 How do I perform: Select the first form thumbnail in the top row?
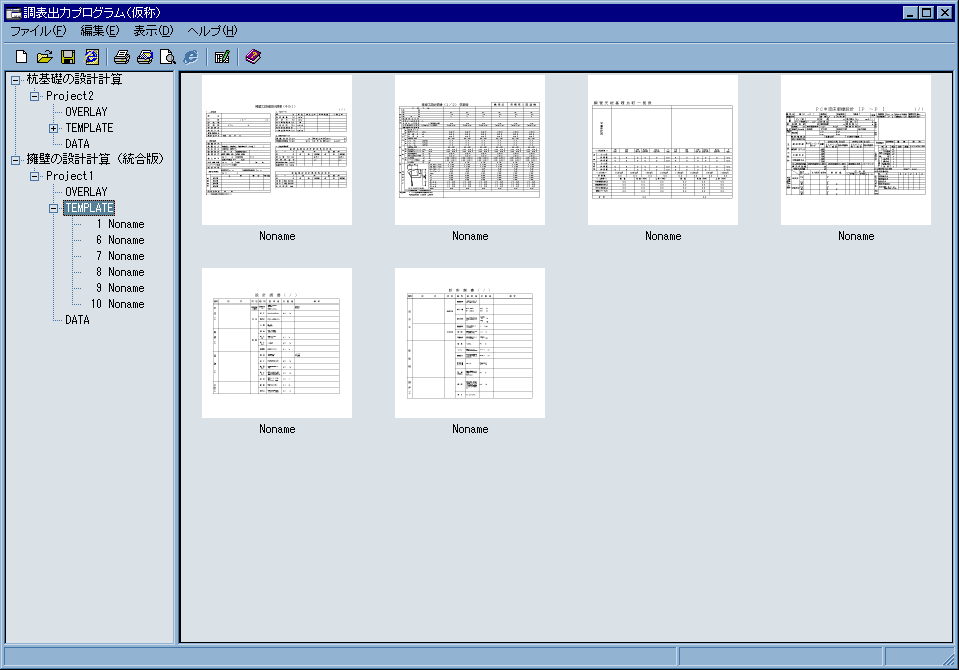(x=277, y=150)
